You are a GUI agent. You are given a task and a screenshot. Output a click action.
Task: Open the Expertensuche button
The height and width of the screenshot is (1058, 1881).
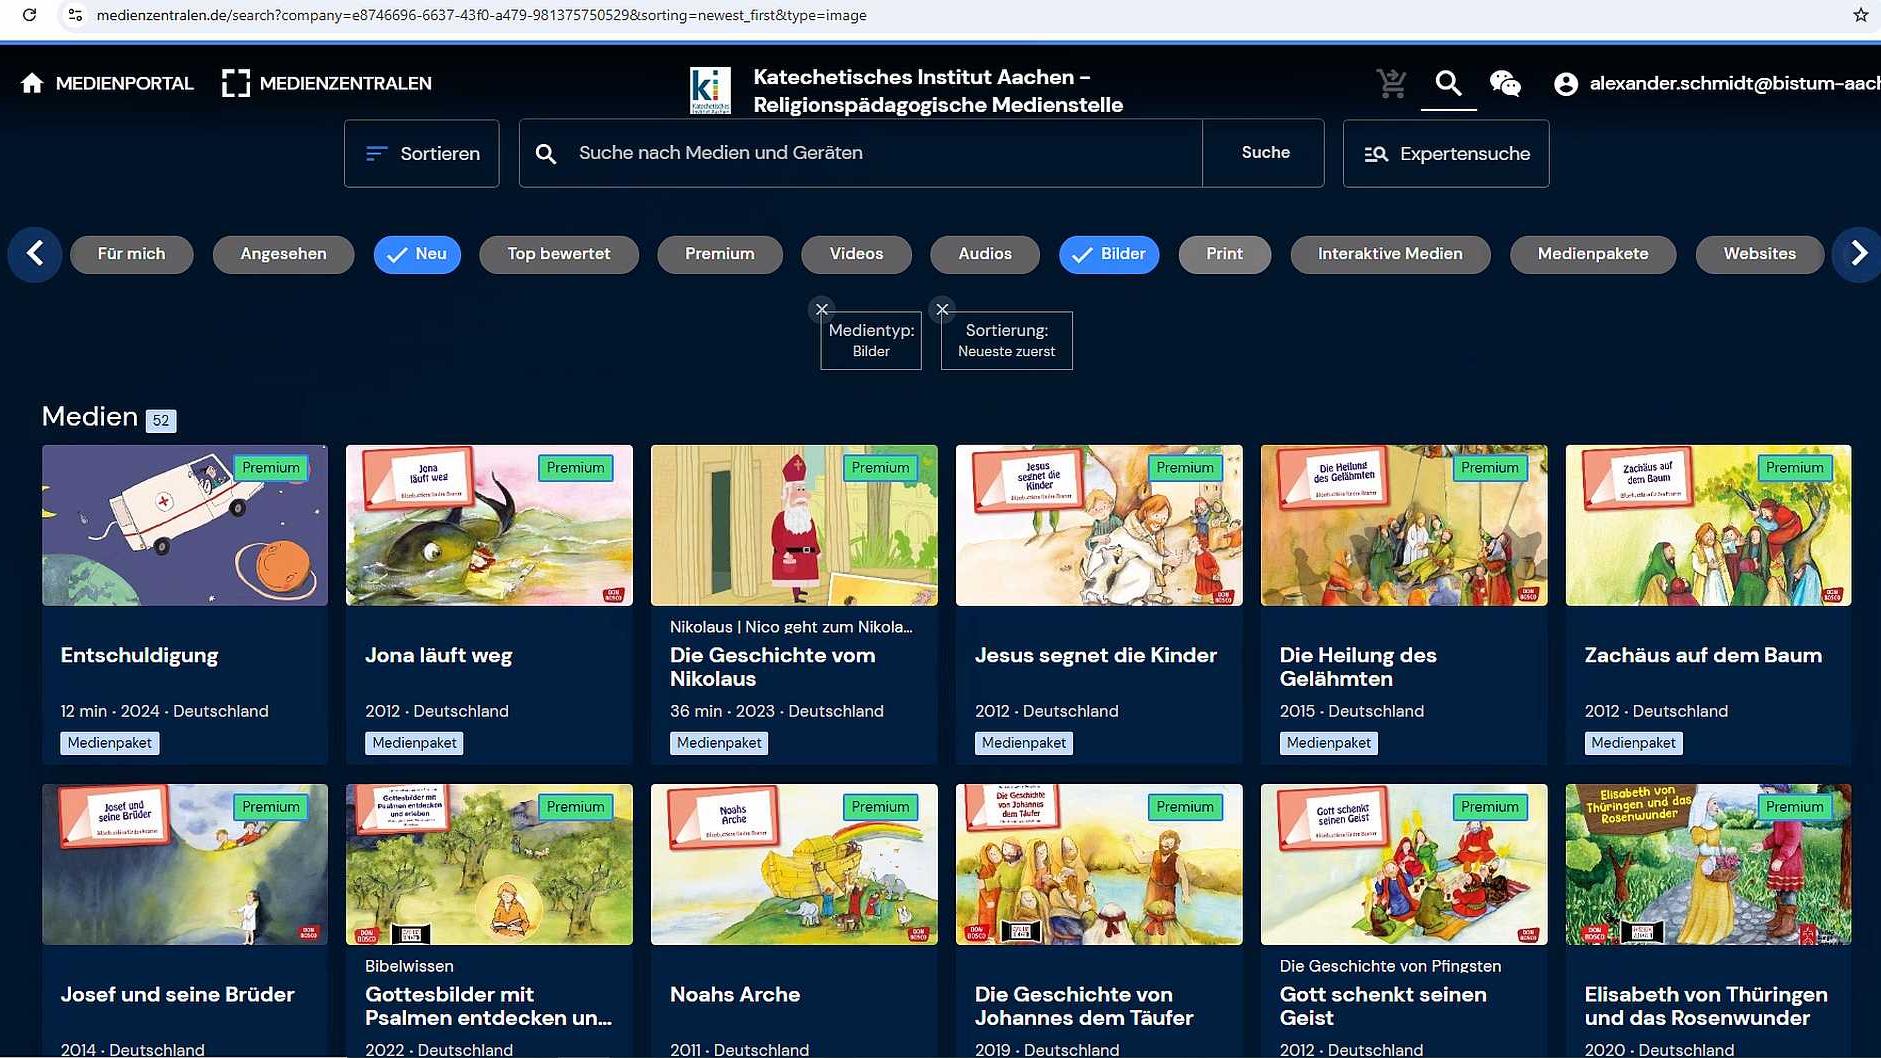[1446, 153]
